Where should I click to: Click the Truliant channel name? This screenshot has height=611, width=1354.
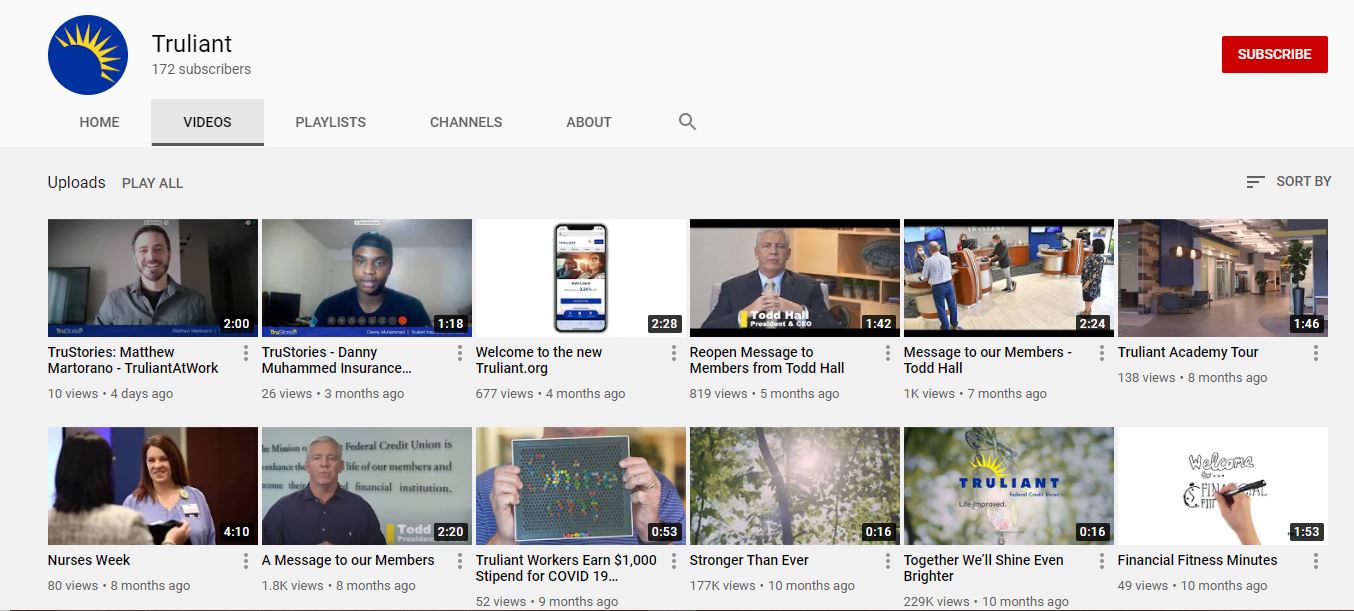(192, 44)
